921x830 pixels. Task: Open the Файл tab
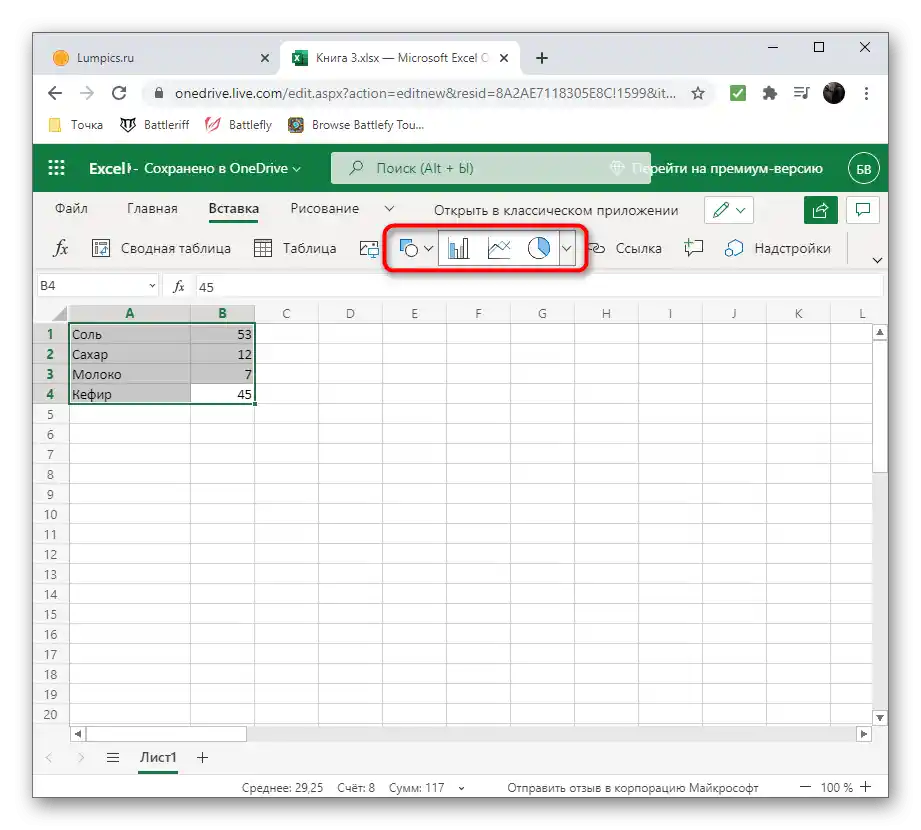[x=71, y=209]
